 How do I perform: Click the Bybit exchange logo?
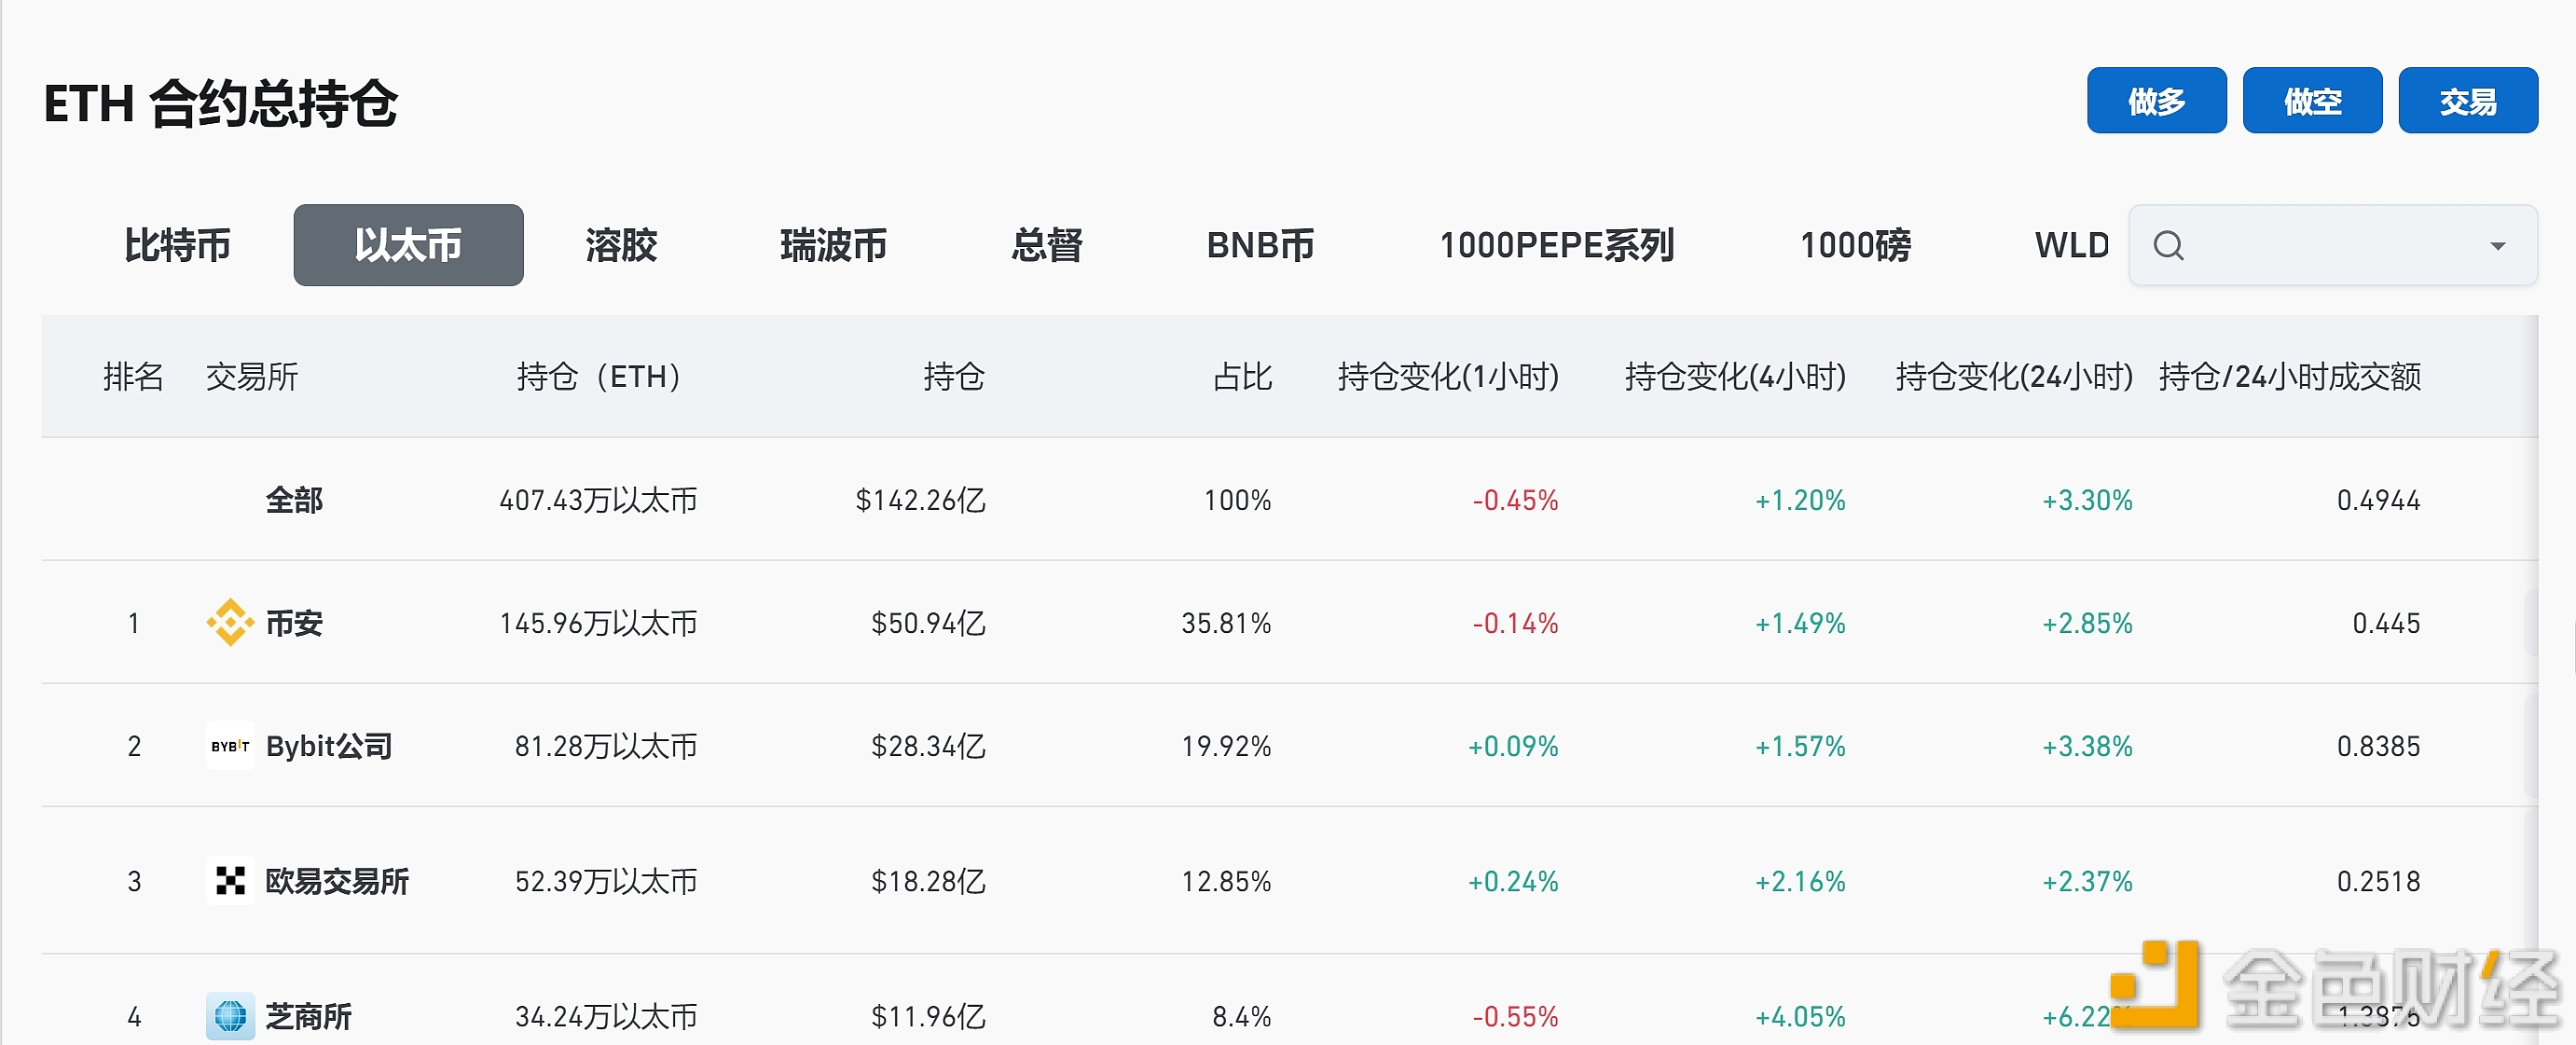pos(230,746)
